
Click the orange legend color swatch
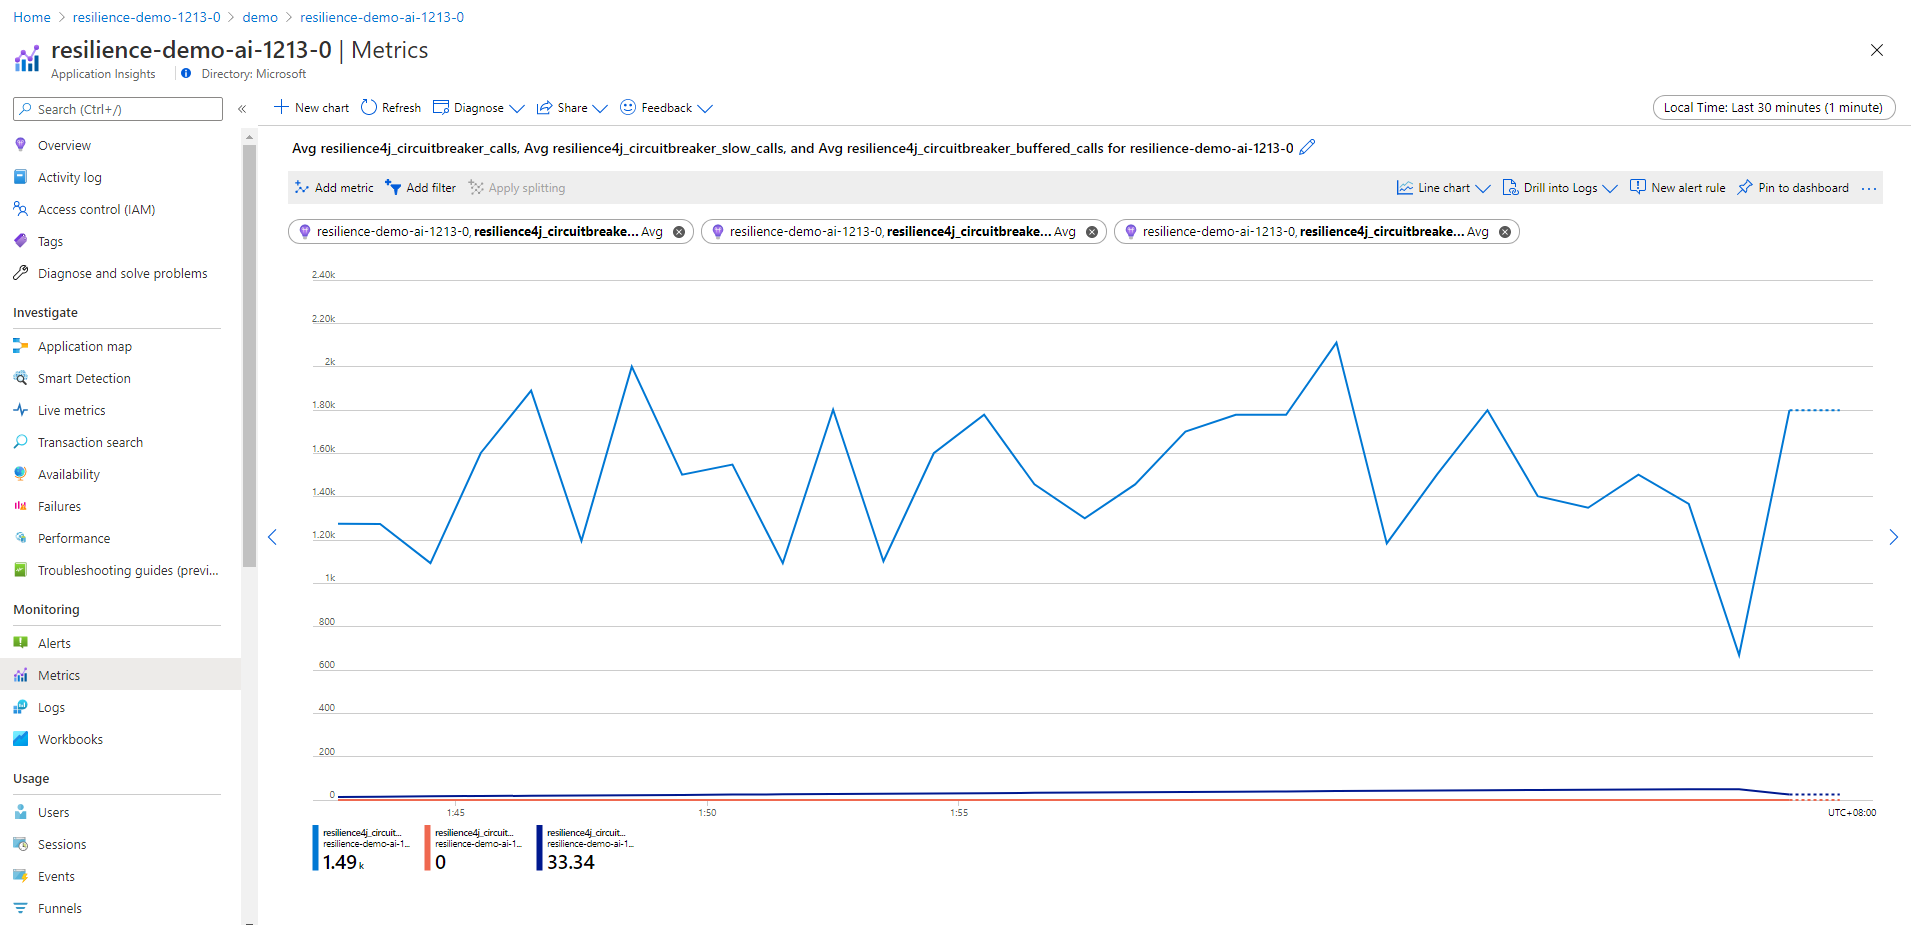428,848
